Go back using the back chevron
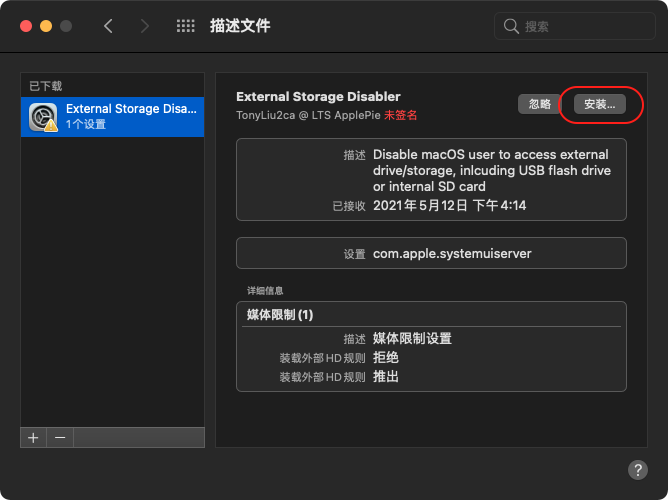Viewport: 668px width, 500px height. [x=108, y=26]
